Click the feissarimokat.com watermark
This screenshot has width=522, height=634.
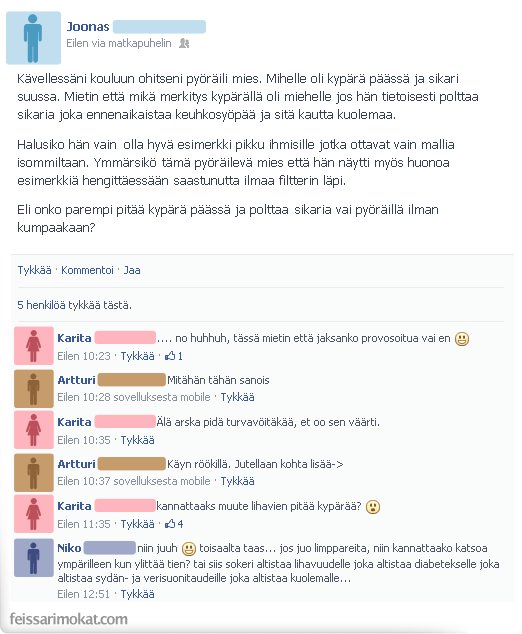coord(68,619)
